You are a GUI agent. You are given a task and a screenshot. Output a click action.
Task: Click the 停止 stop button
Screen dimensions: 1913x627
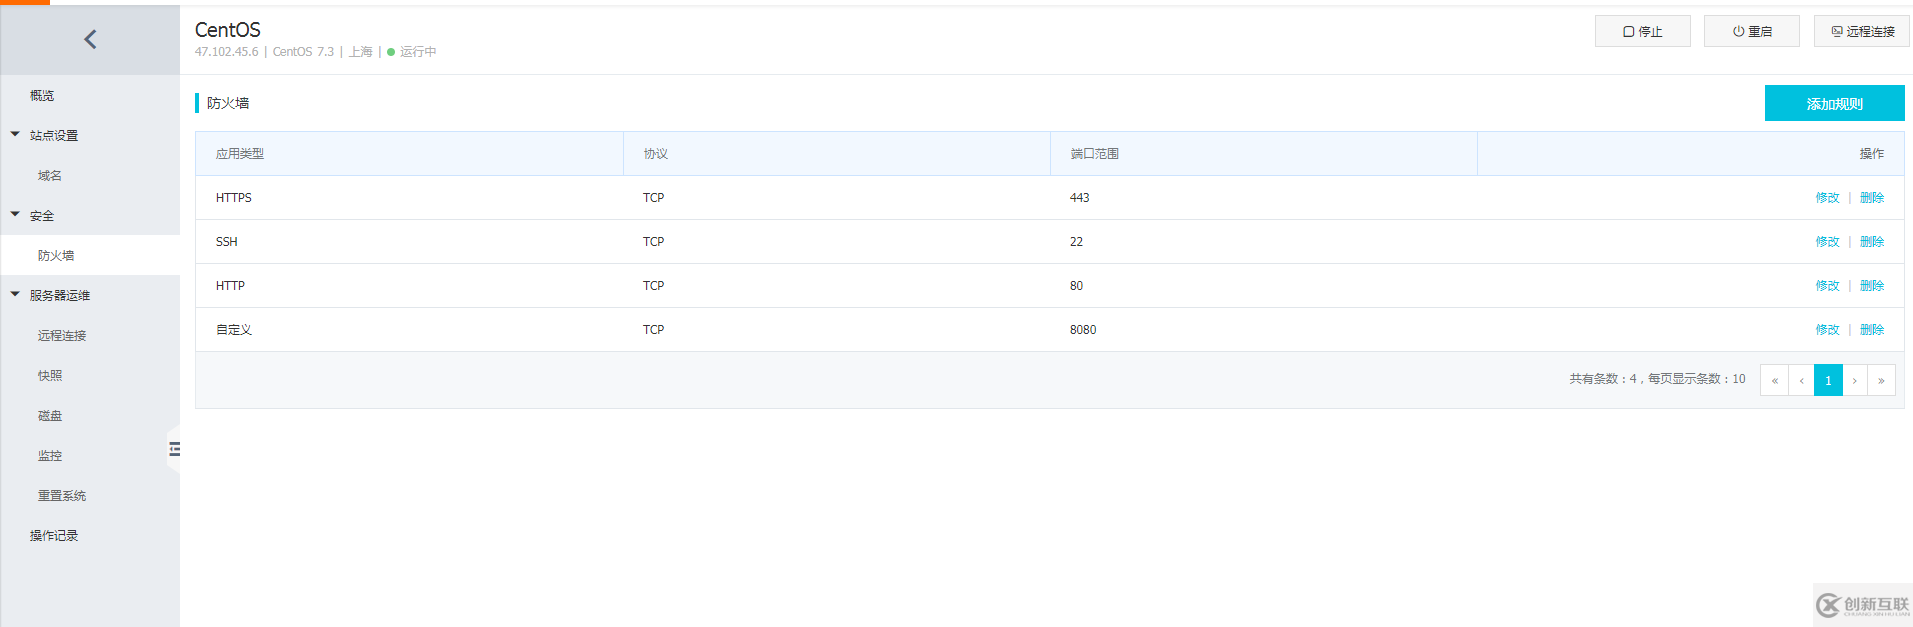pyautogui.click(x=1642, y=31)
